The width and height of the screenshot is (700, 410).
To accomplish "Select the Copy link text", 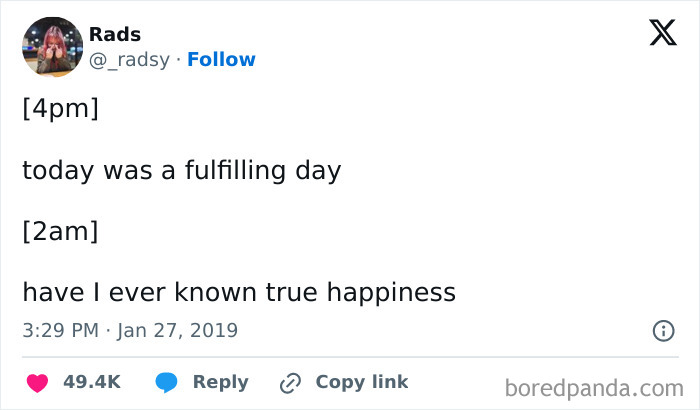I will pyautogui.click(x=362, y=382).
